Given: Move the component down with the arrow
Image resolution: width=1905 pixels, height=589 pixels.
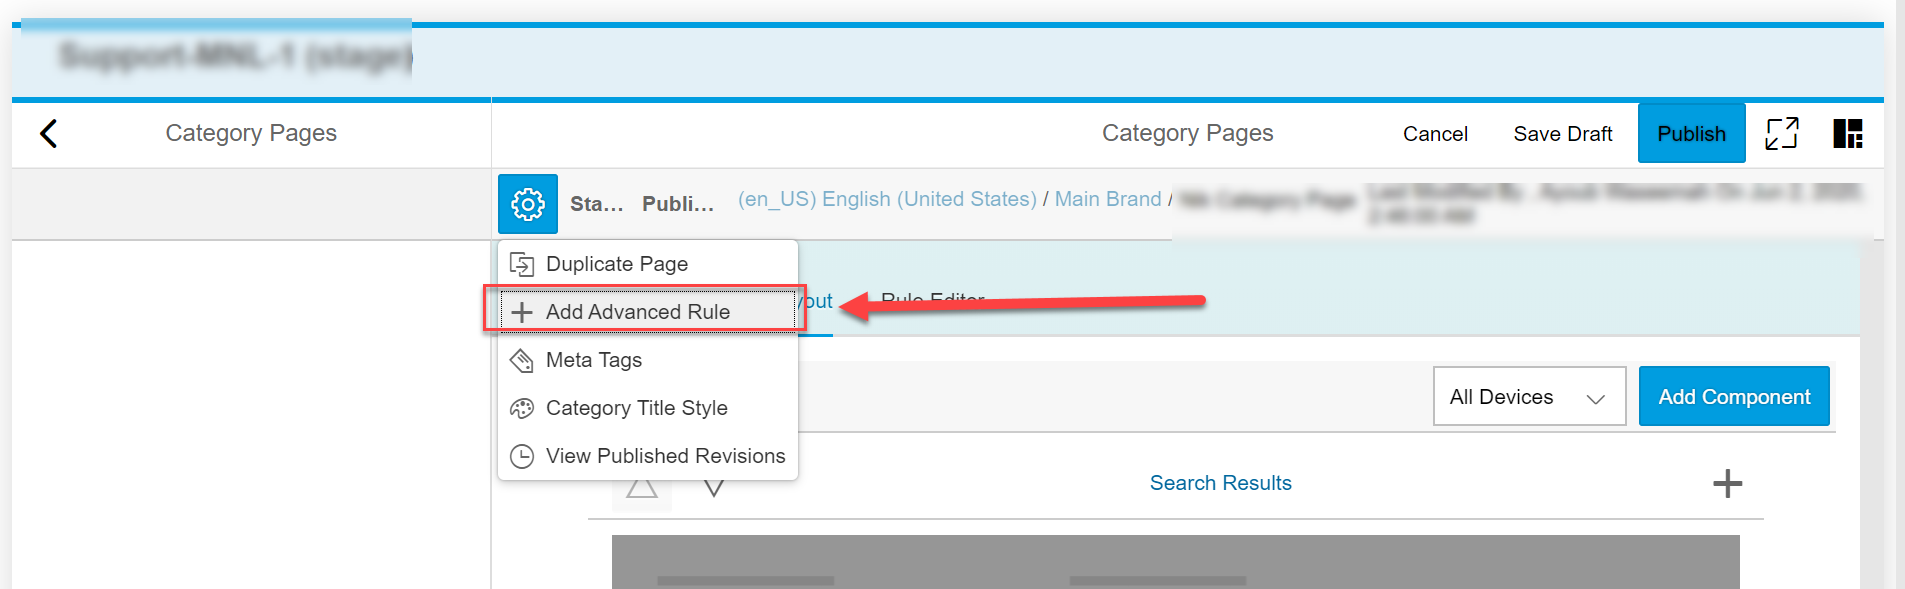Looking at the screenshot, I should pyautogui.click(x=713, y=489).
